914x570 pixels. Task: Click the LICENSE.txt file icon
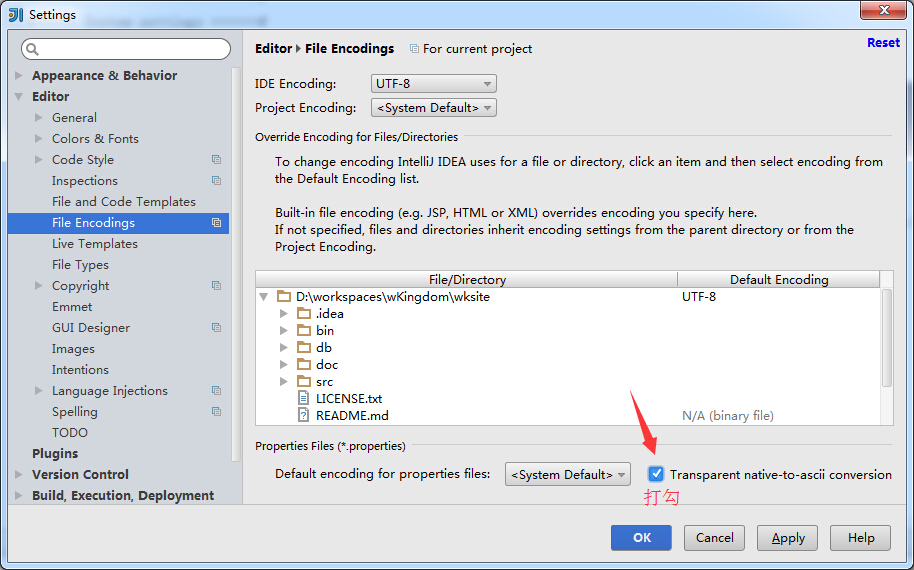304,398
